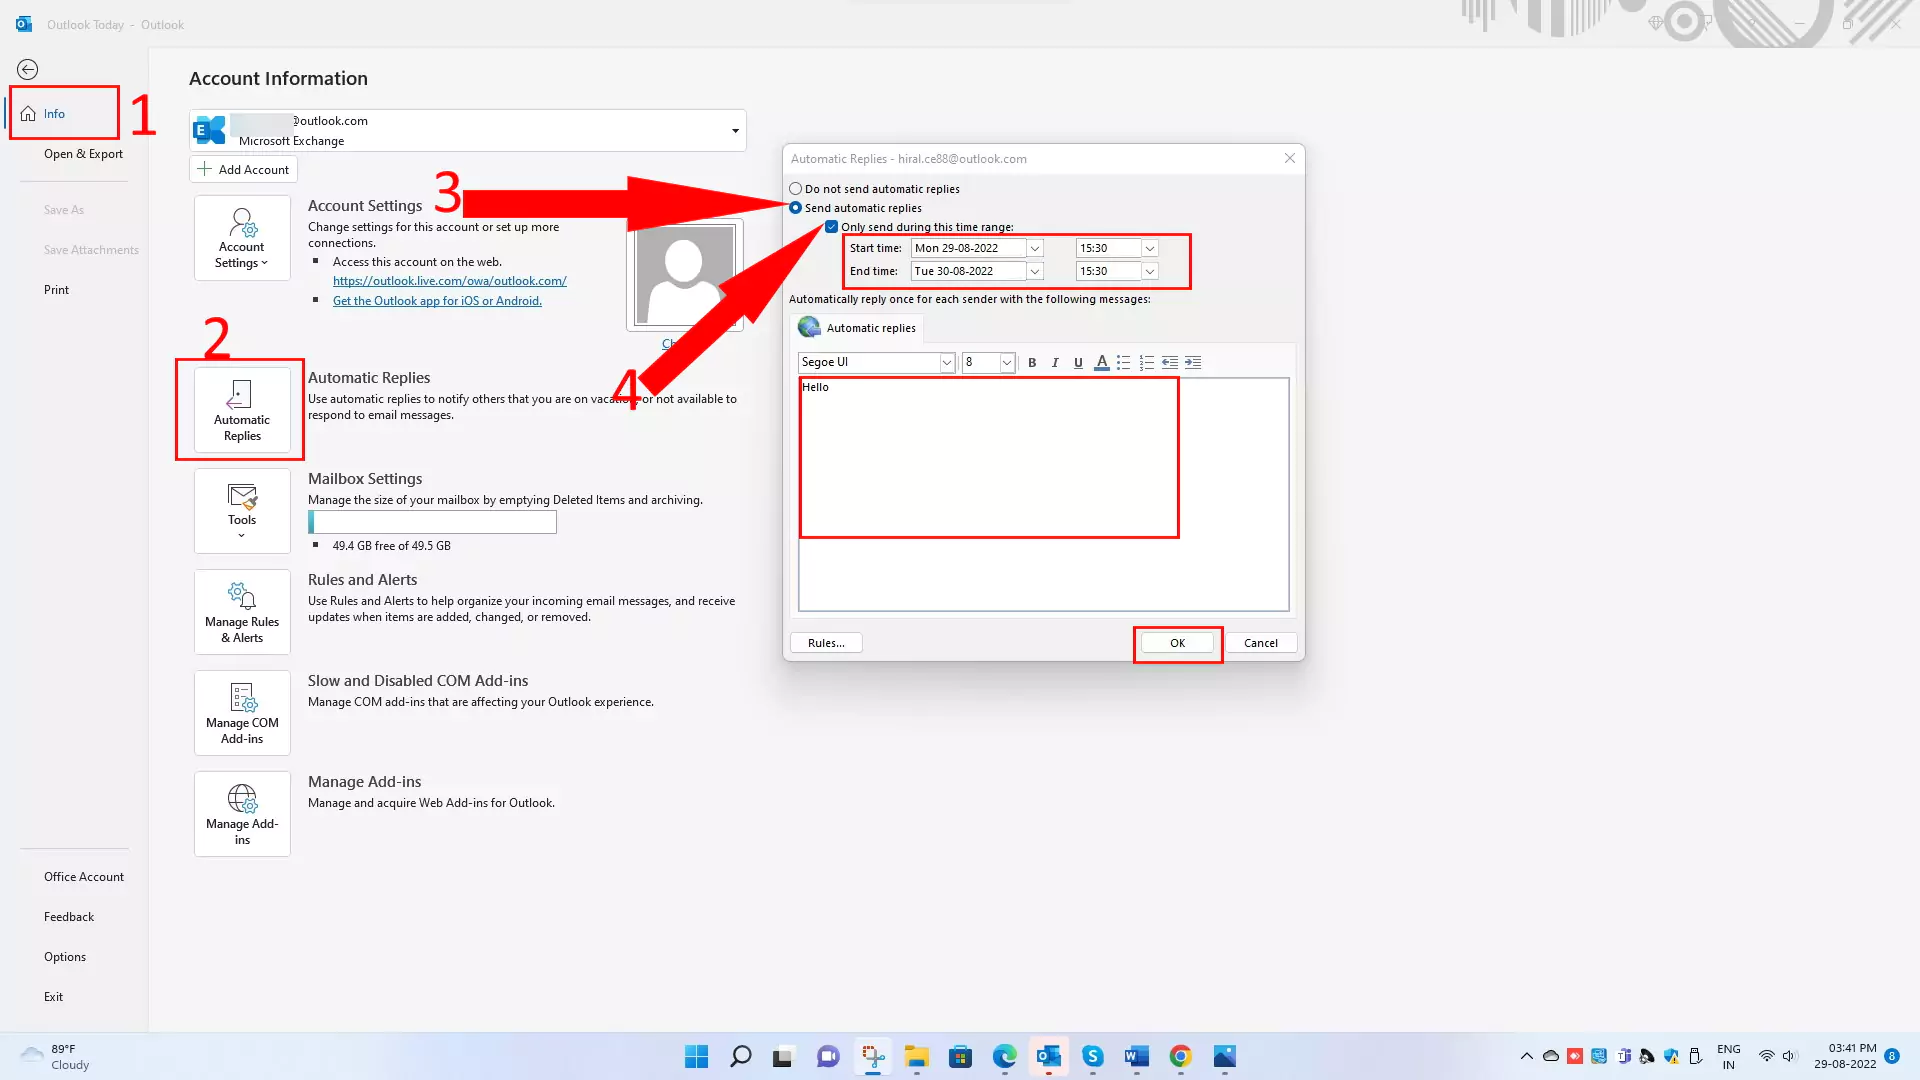Confirm with the OK button
This screenshot has width=1920, height=1080.
(x=1177, y=643)
